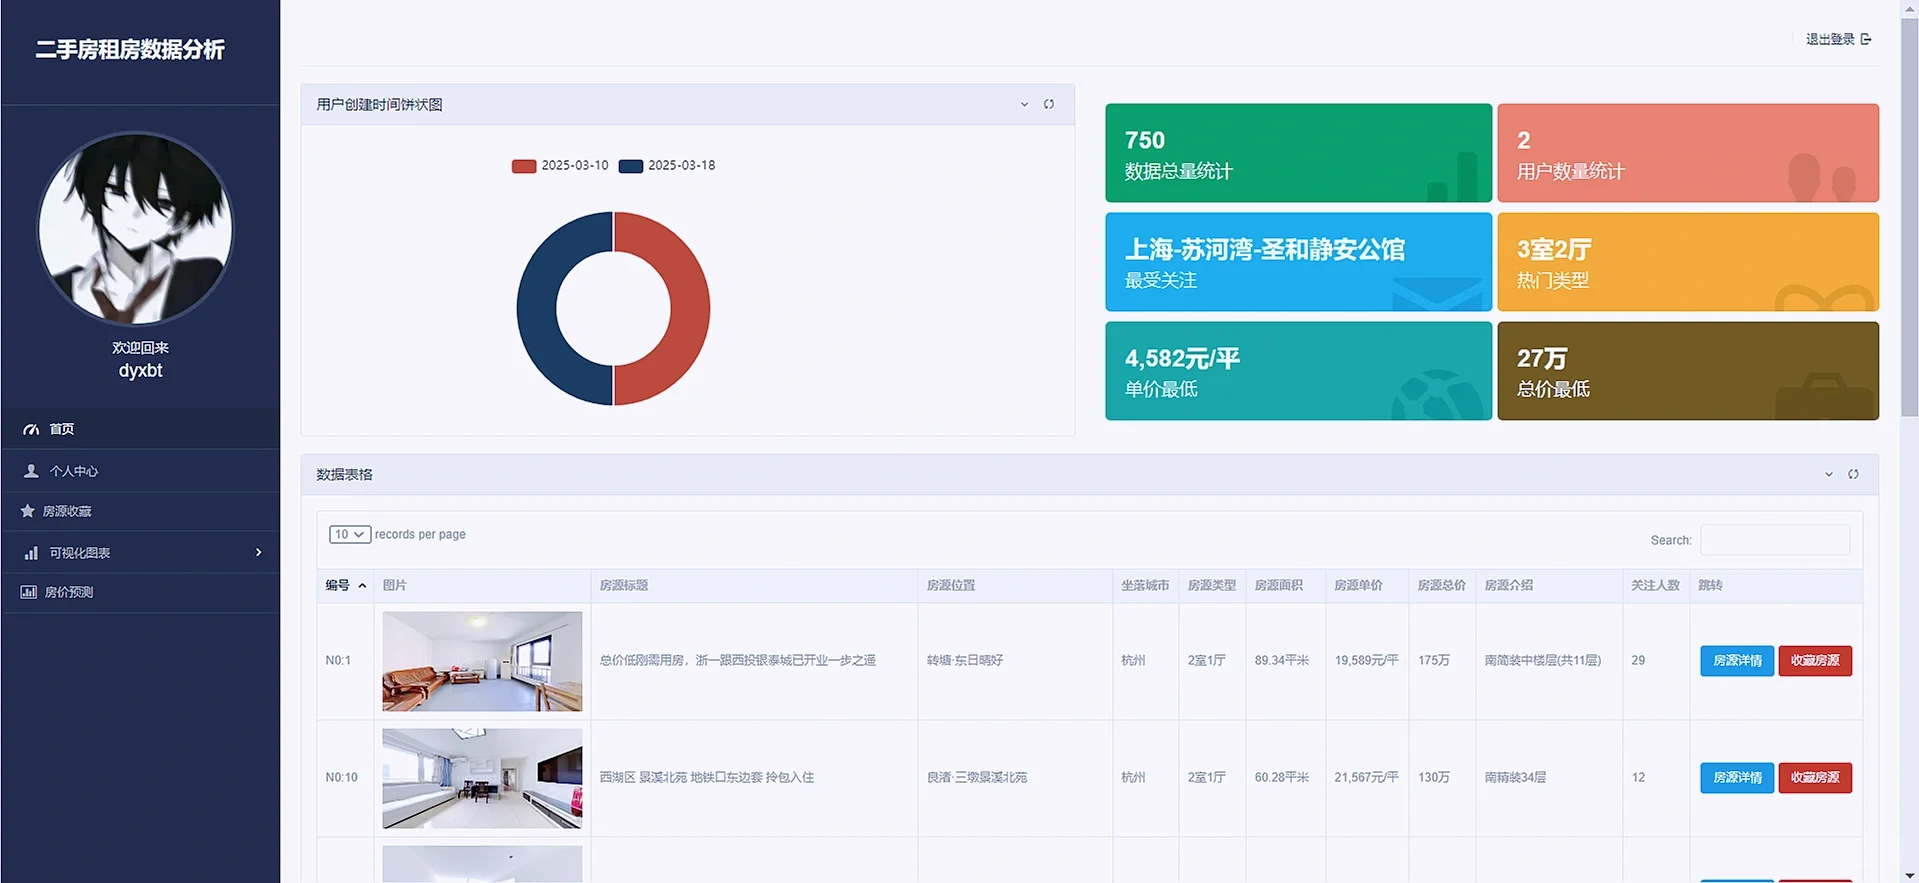Click the red segment of the donut chart
Screen dimensions: 1919x883
coord(690,308)
